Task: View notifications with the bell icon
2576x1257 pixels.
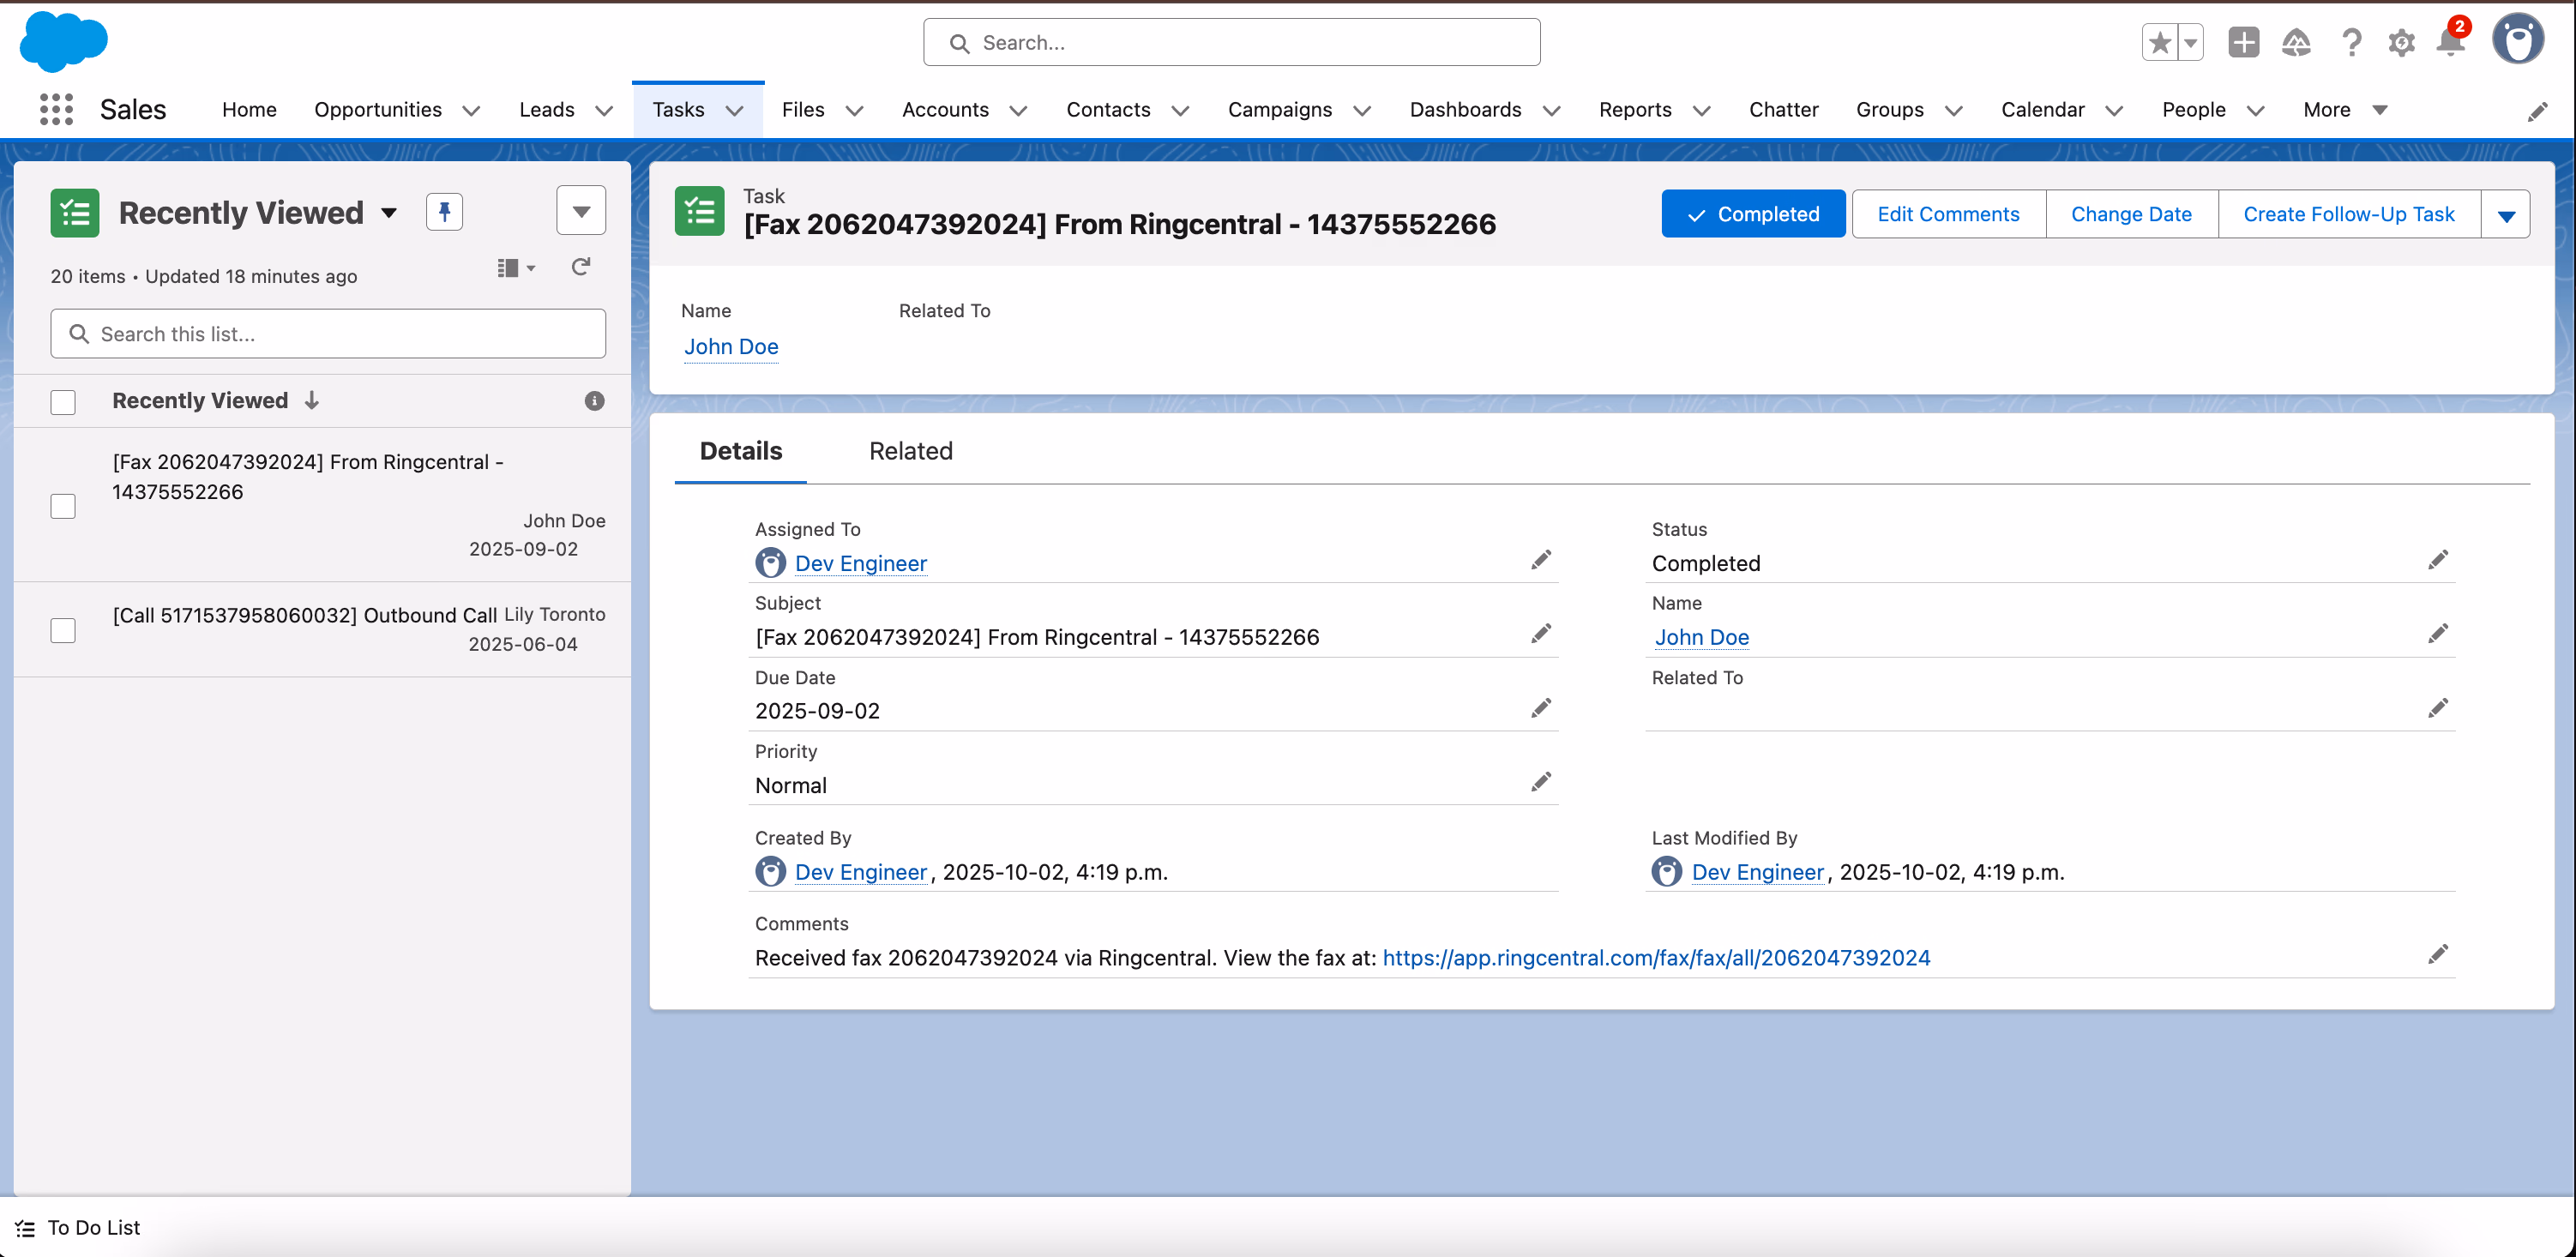Action: tap(2449, 42)
